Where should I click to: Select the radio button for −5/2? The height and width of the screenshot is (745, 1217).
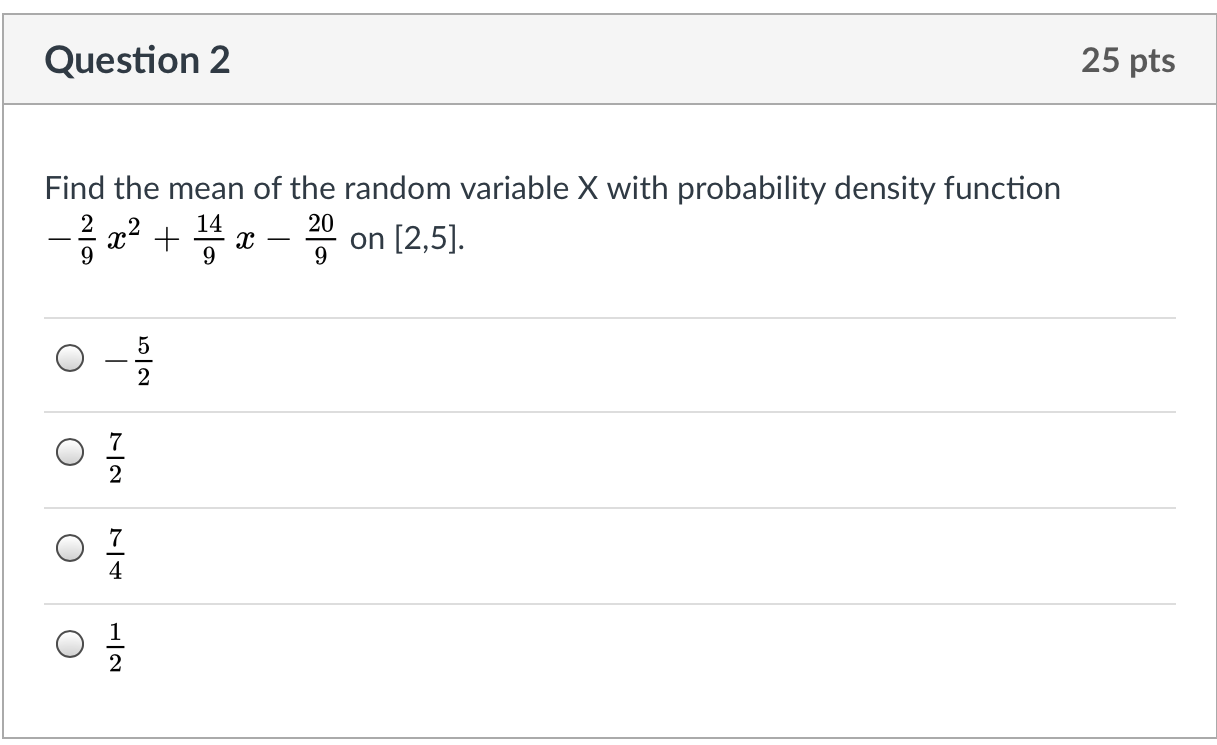70,359
